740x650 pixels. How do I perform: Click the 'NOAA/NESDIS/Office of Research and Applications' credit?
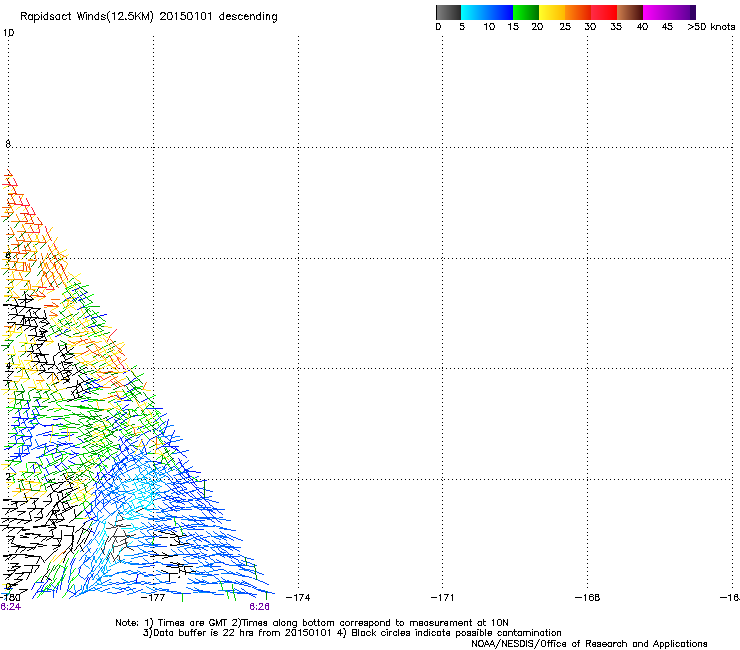click(x=589, y=644)
